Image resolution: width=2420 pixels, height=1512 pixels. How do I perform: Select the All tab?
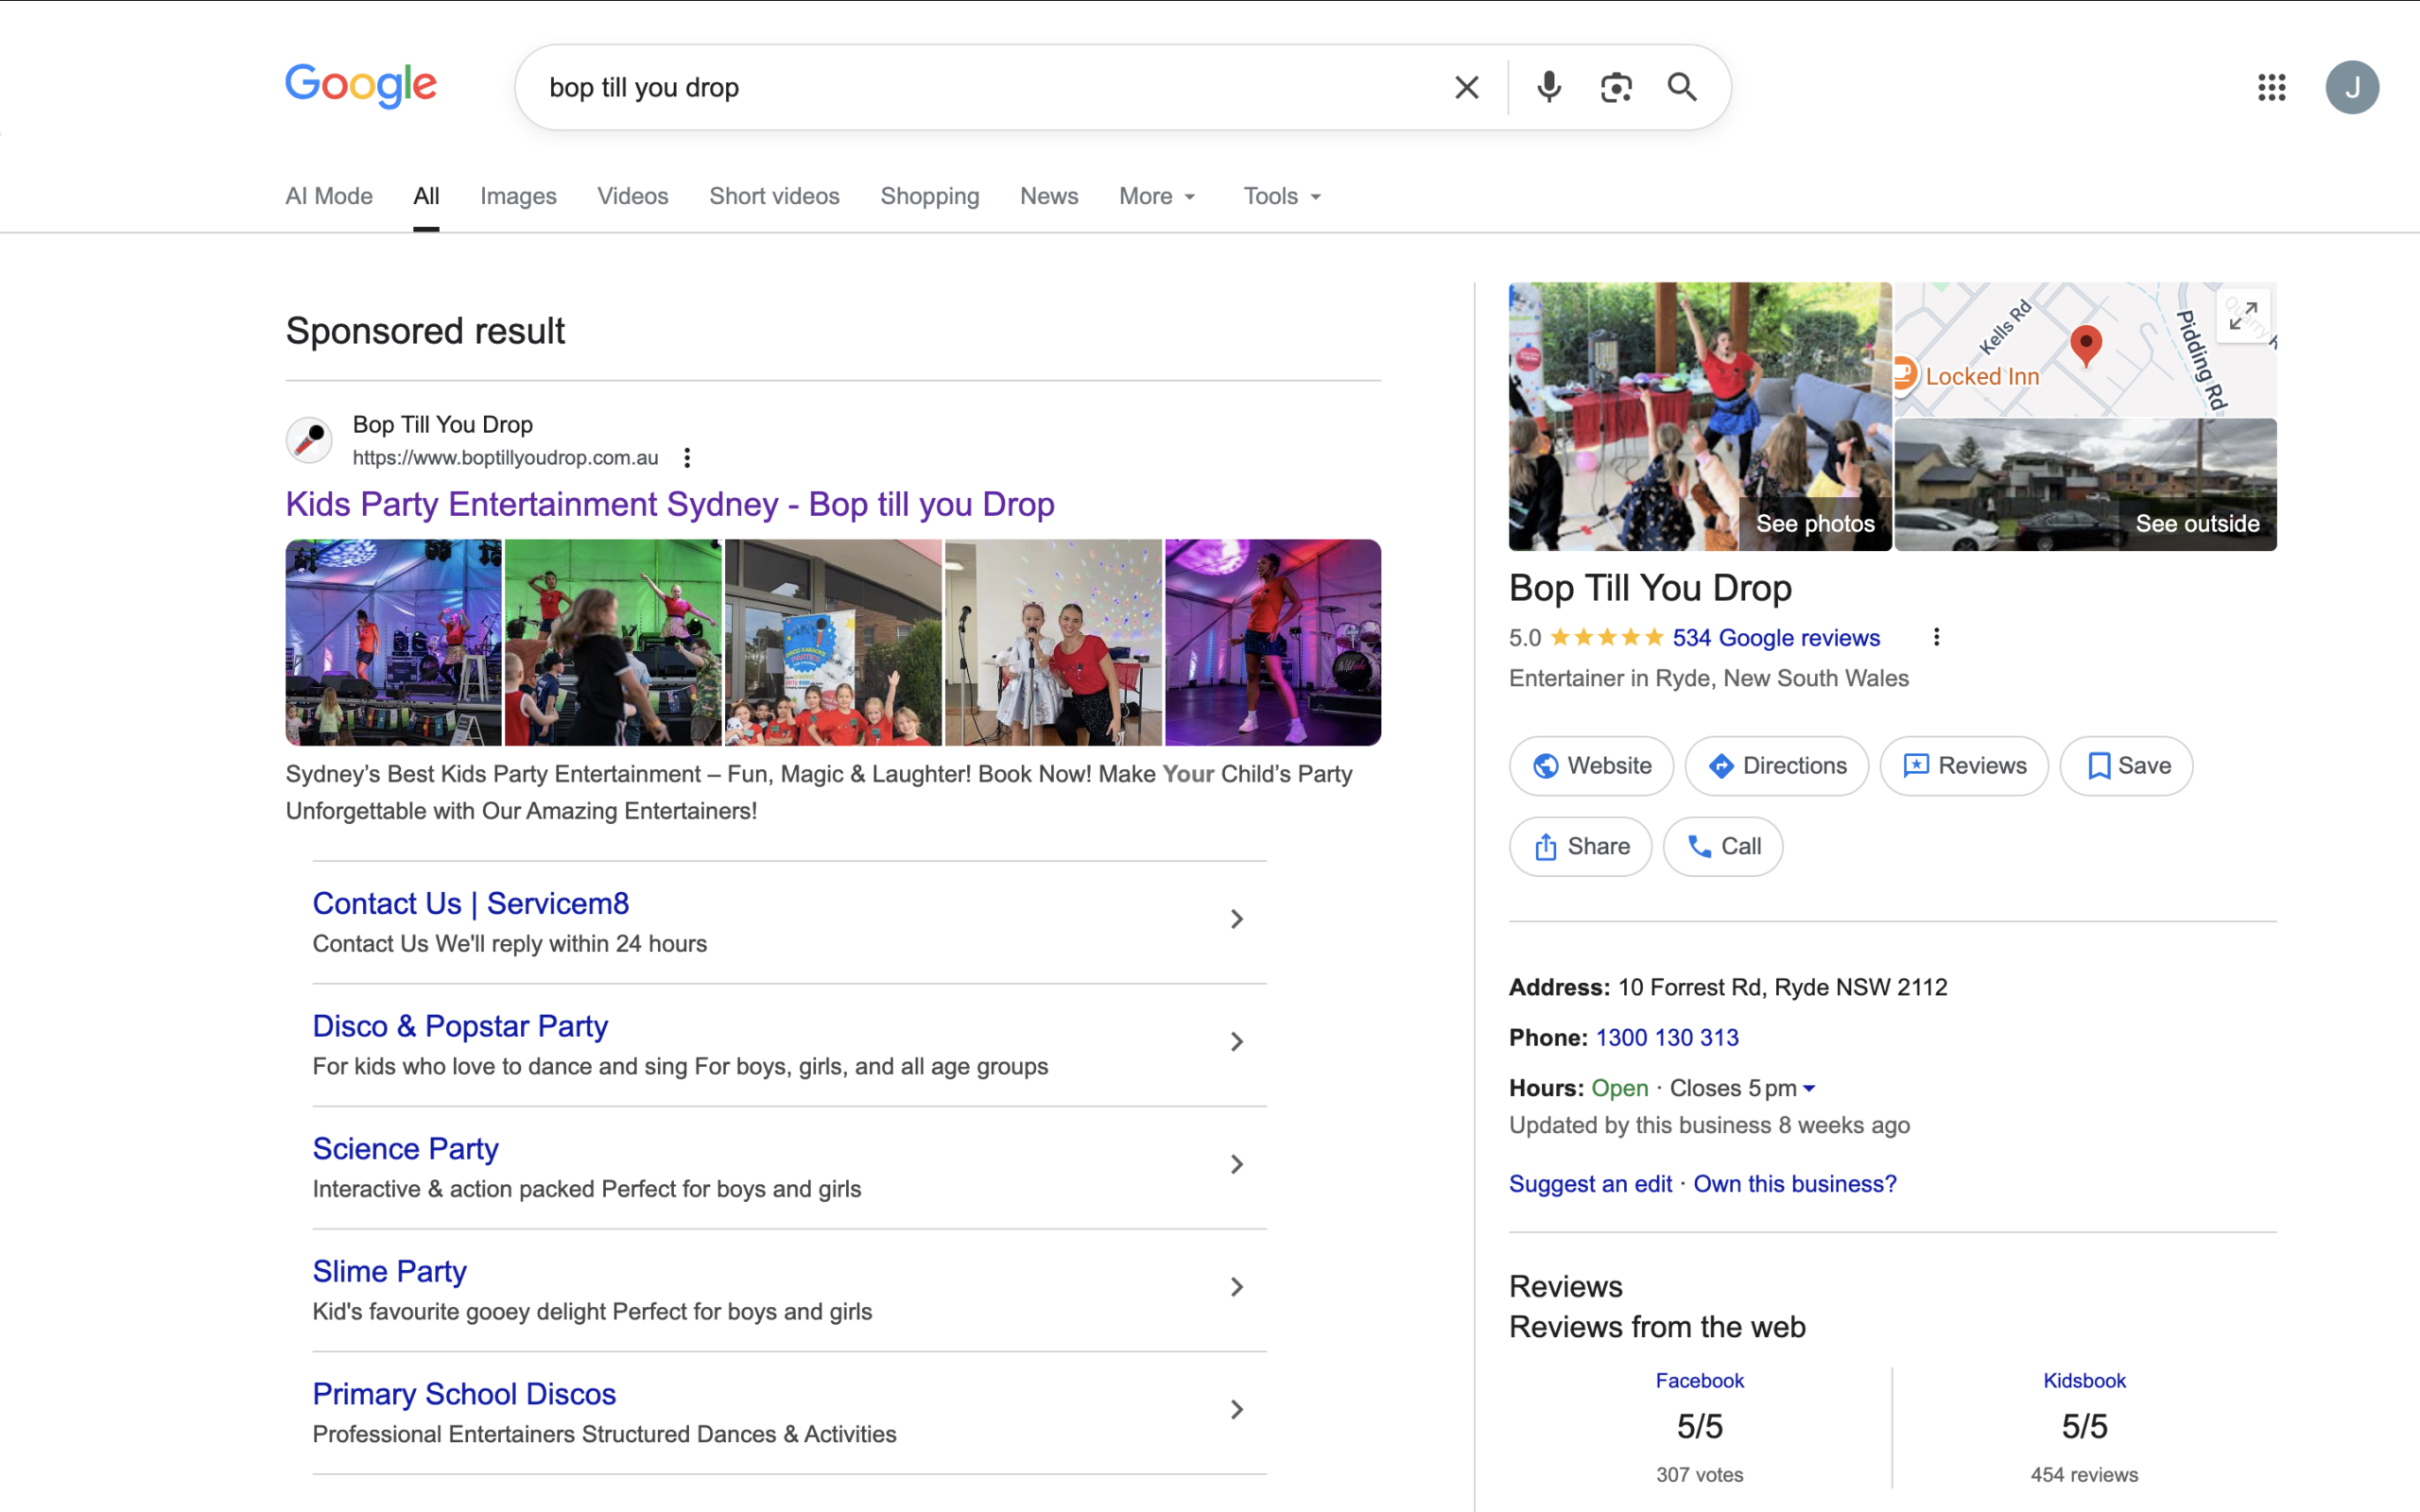pos(426,196)
